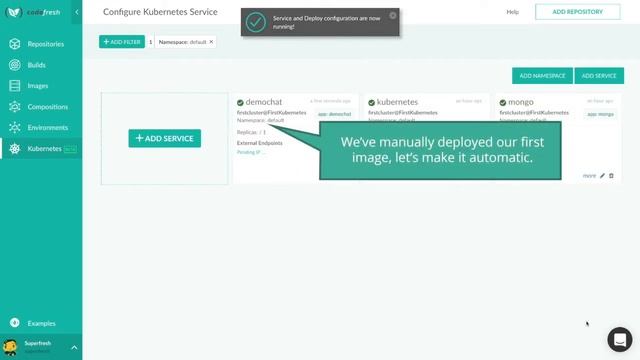Image resolution: width=640 pixels, height=360 pixels.
Task: Click the Environments icon
Action: tap(15, 127)
